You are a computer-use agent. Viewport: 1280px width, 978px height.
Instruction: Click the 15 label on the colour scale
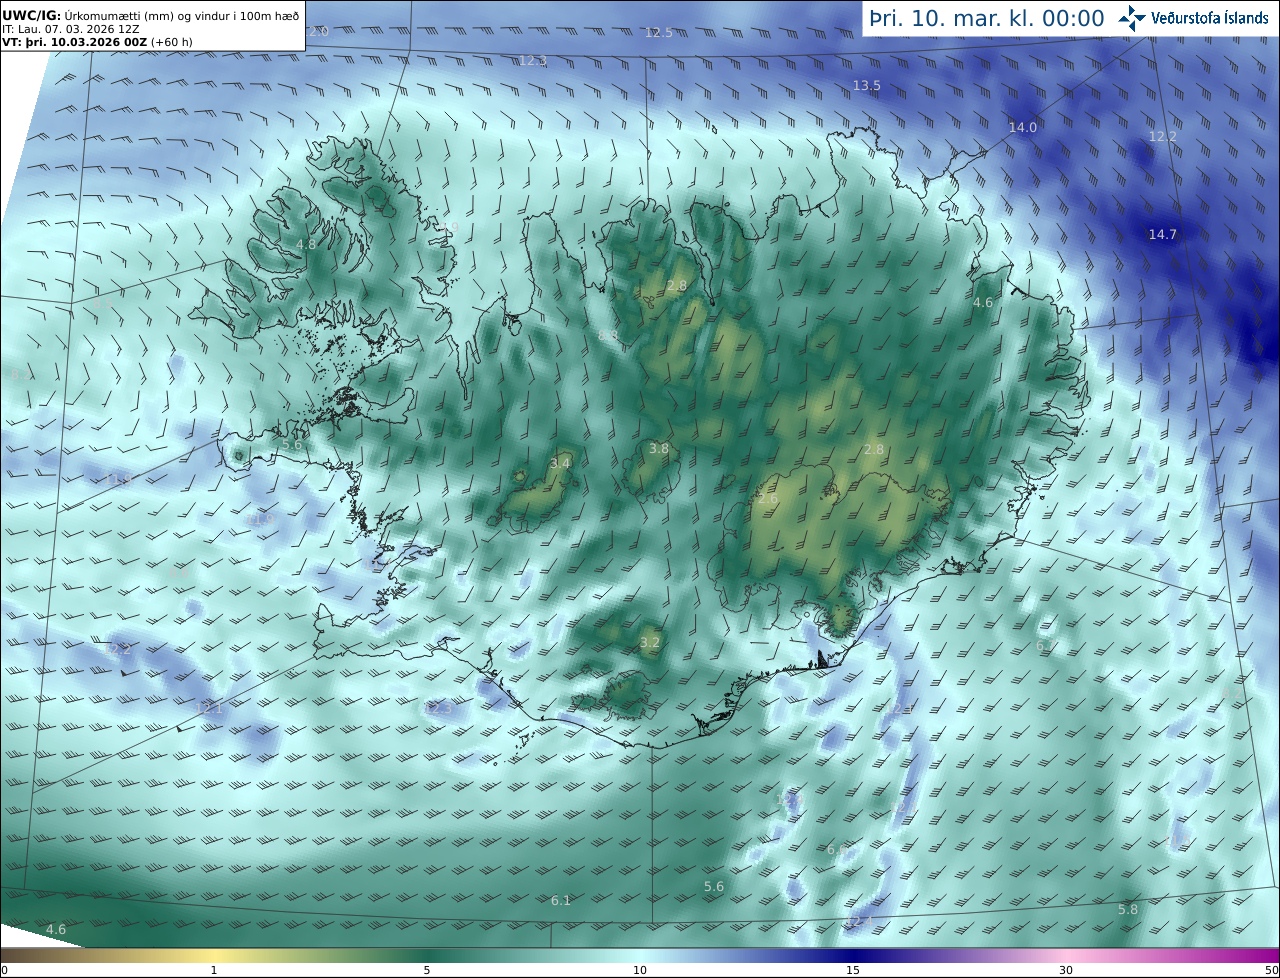(853, 970)
